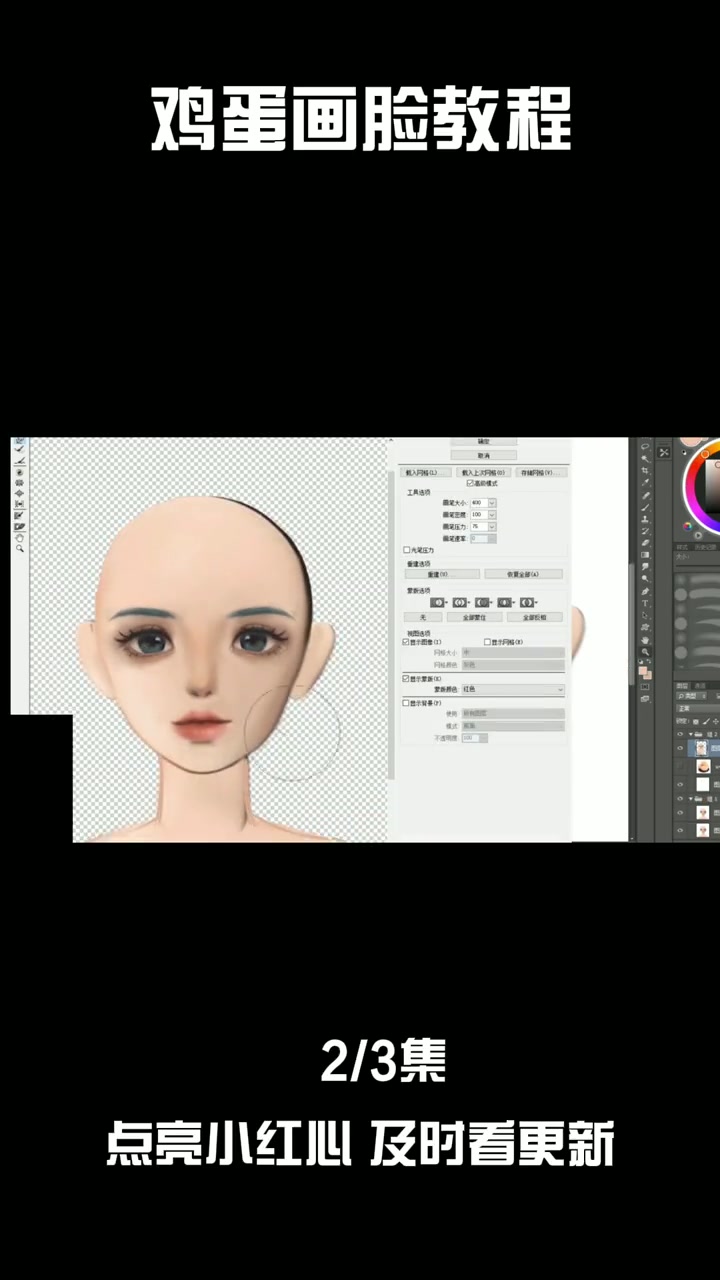This screenshot has width=720, height=1280.
Task: Select the Photoshop Hand tool
Action: (x=645, y=639)
